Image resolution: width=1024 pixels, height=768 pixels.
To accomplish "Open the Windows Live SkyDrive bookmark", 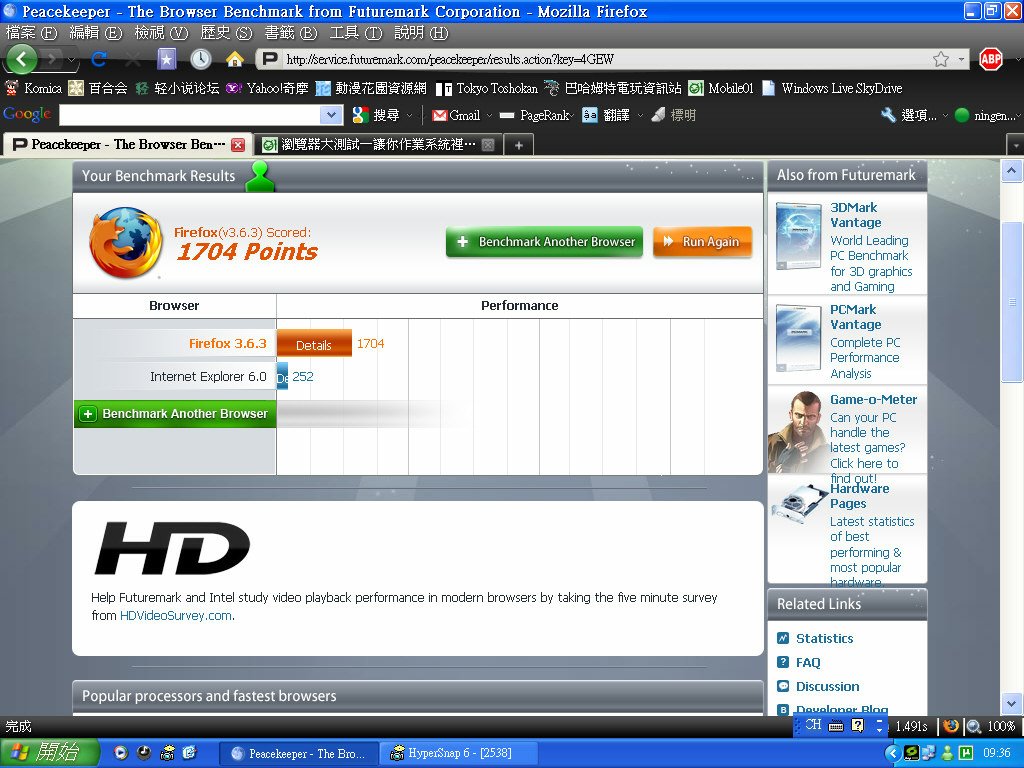I will (832, 88).
